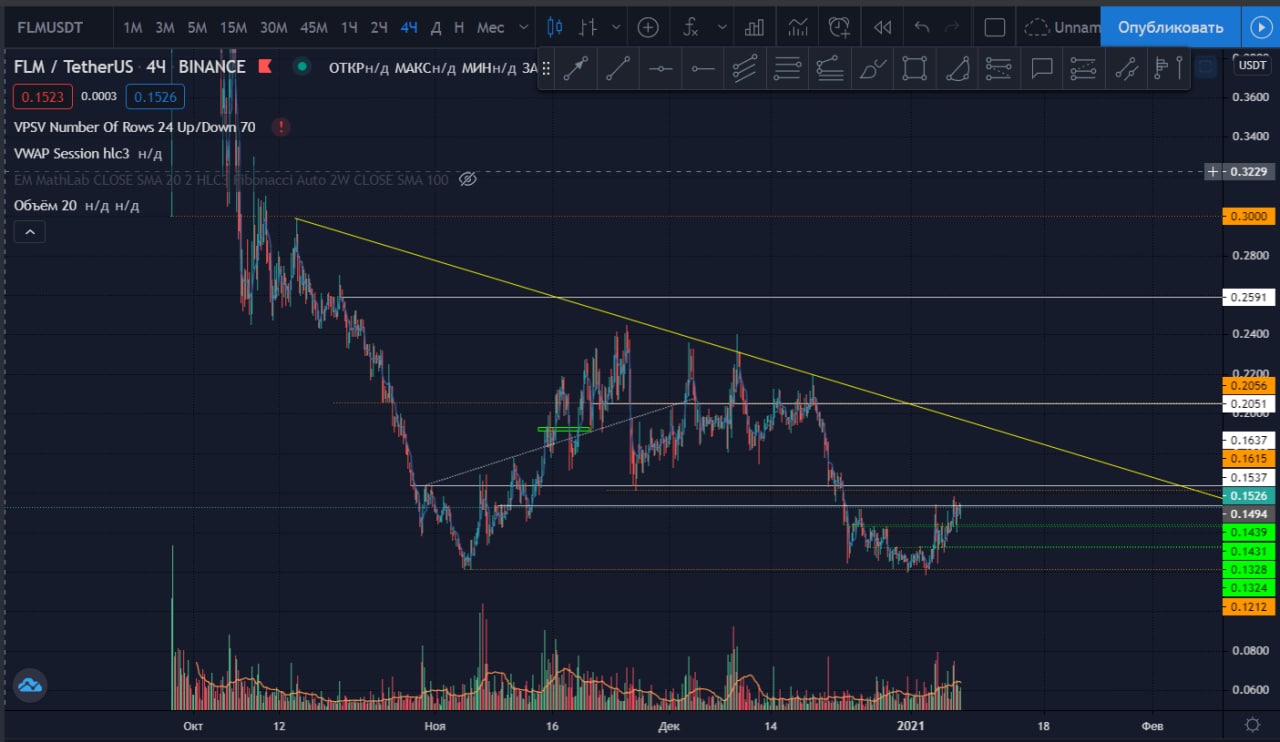
Task: Switch to fullscreen mode via the rectangle icon
Action: pos(995,27)
